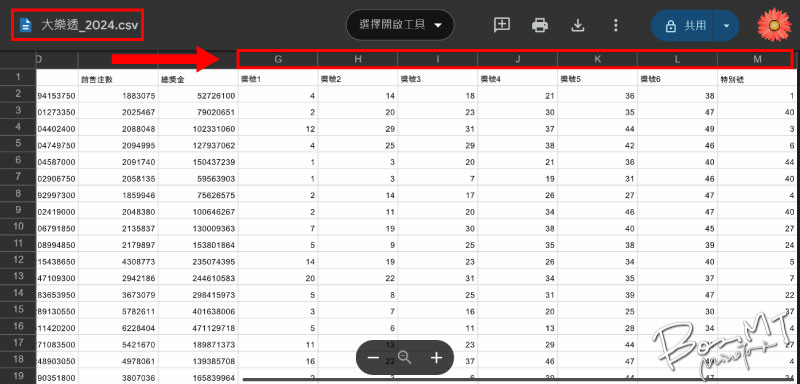Click the 獎號6 header cell
The width and height of the screenshot is (800, 384).
[678, 78]
